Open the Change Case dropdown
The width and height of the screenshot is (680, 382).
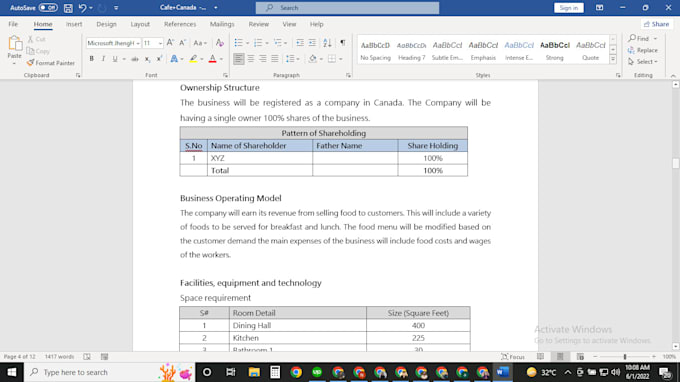click(200, 43)
